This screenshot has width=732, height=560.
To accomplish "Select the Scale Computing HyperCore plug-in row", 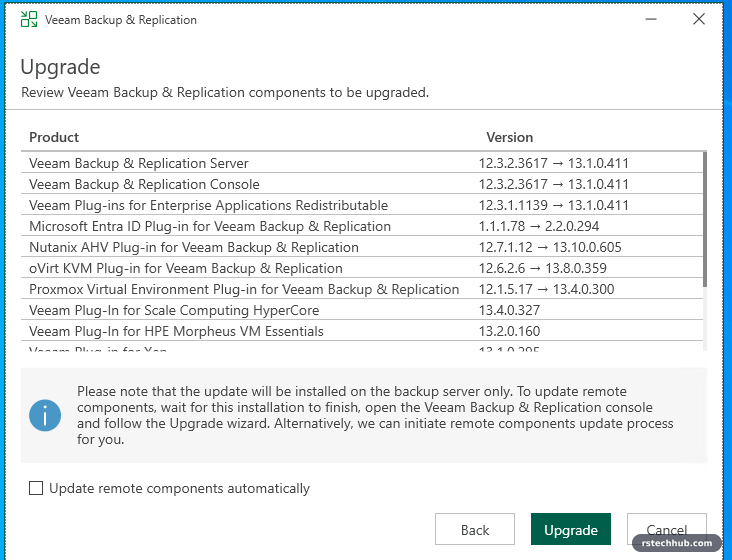I will (x=362, y=310).
